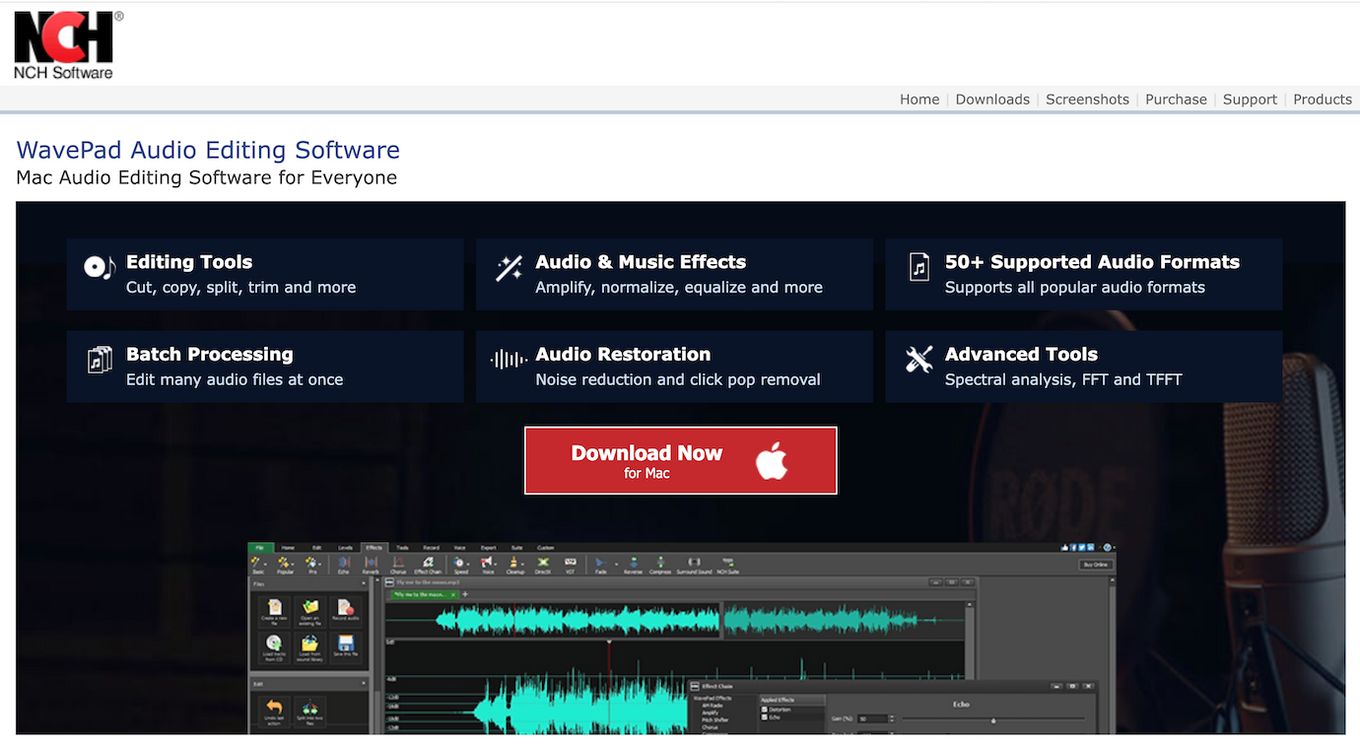Click the Record audio icon
Screen dimensions: 1360x744
[346, 609]
